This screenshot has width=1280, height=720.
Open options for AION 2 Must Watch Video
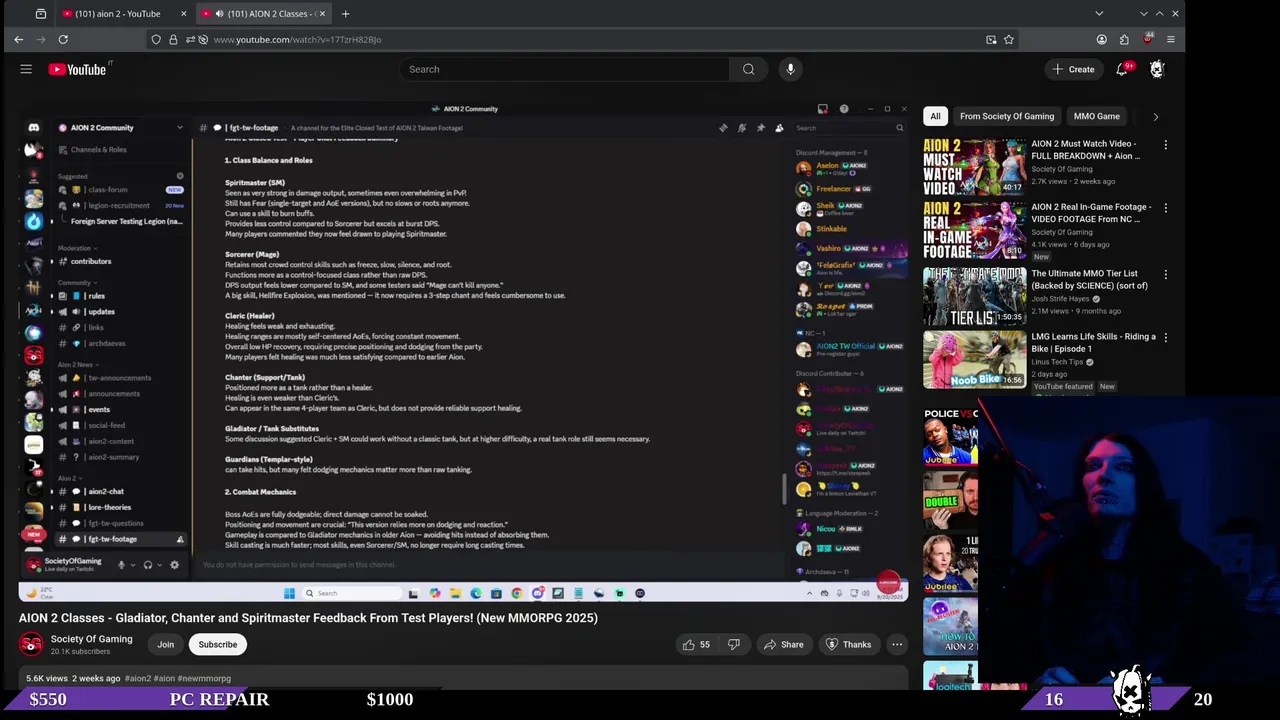(1166, 145)
